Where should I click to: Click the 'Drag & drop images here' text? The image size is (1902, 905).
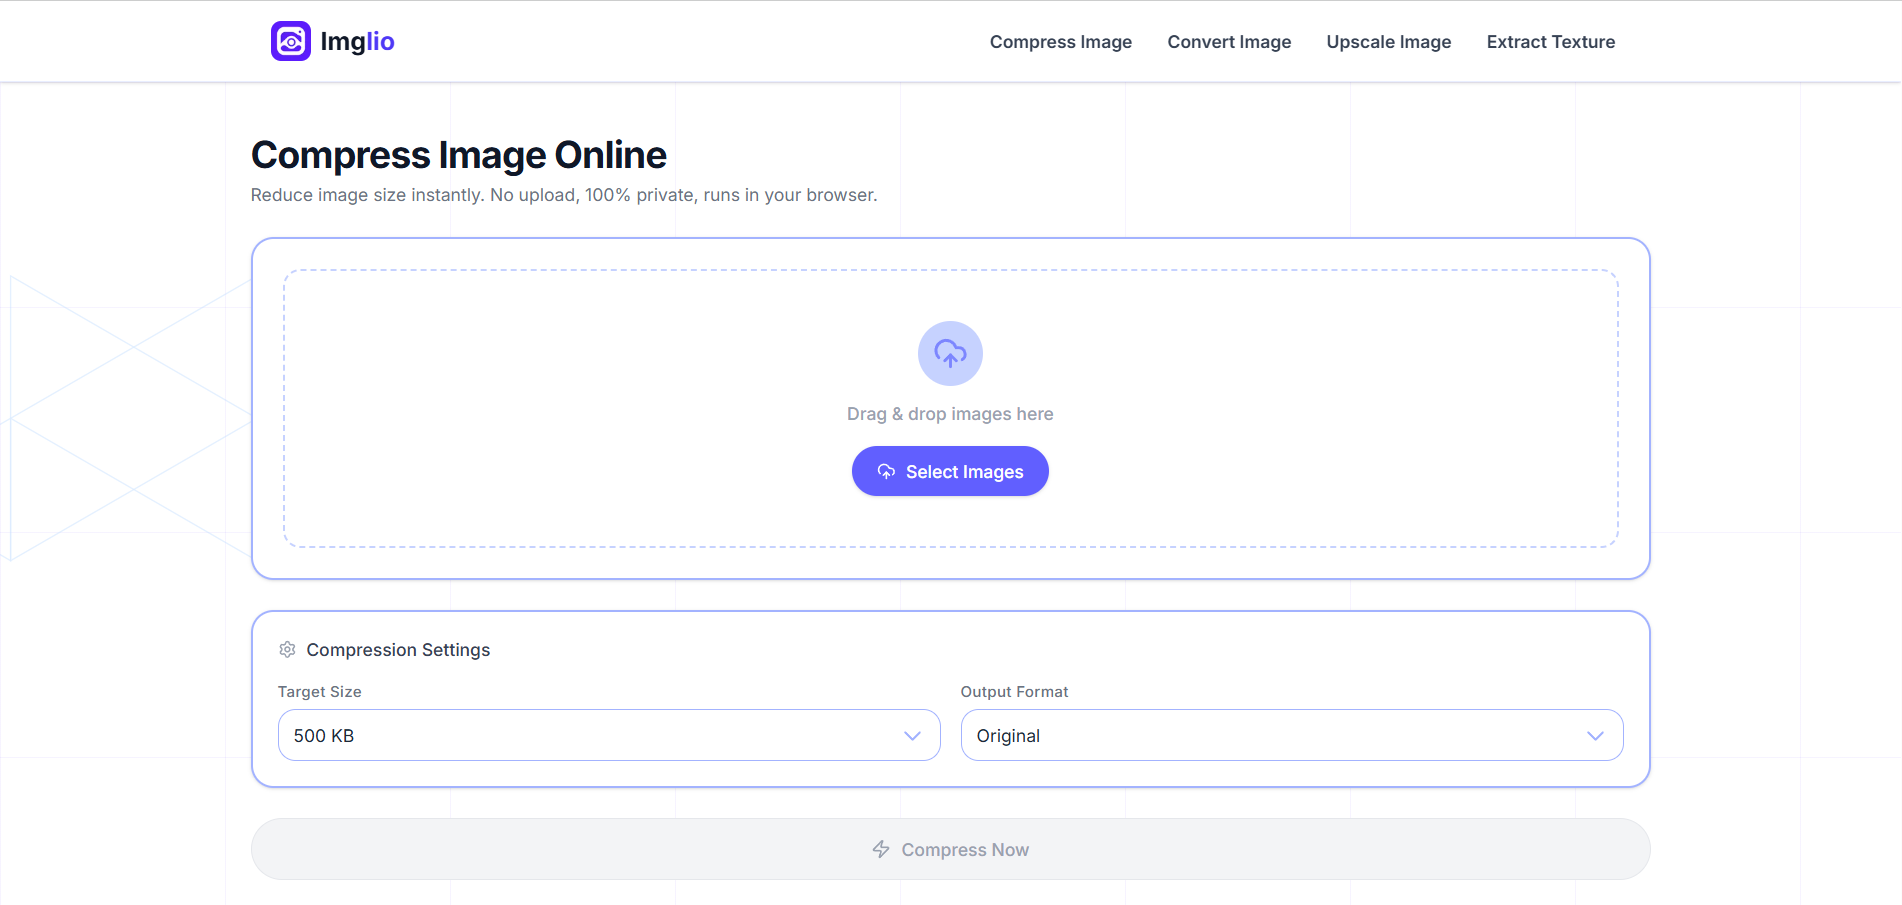click(x=950, y=414)
